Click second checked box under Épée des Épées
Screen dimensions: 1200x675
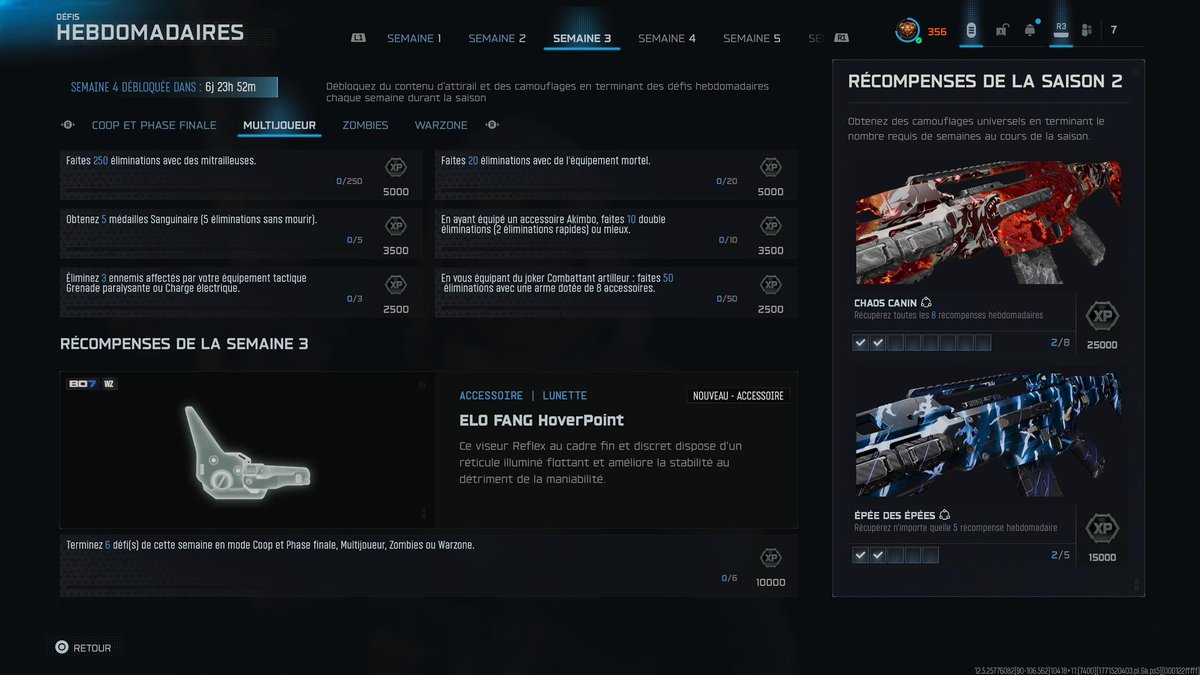tap(878, 555)
